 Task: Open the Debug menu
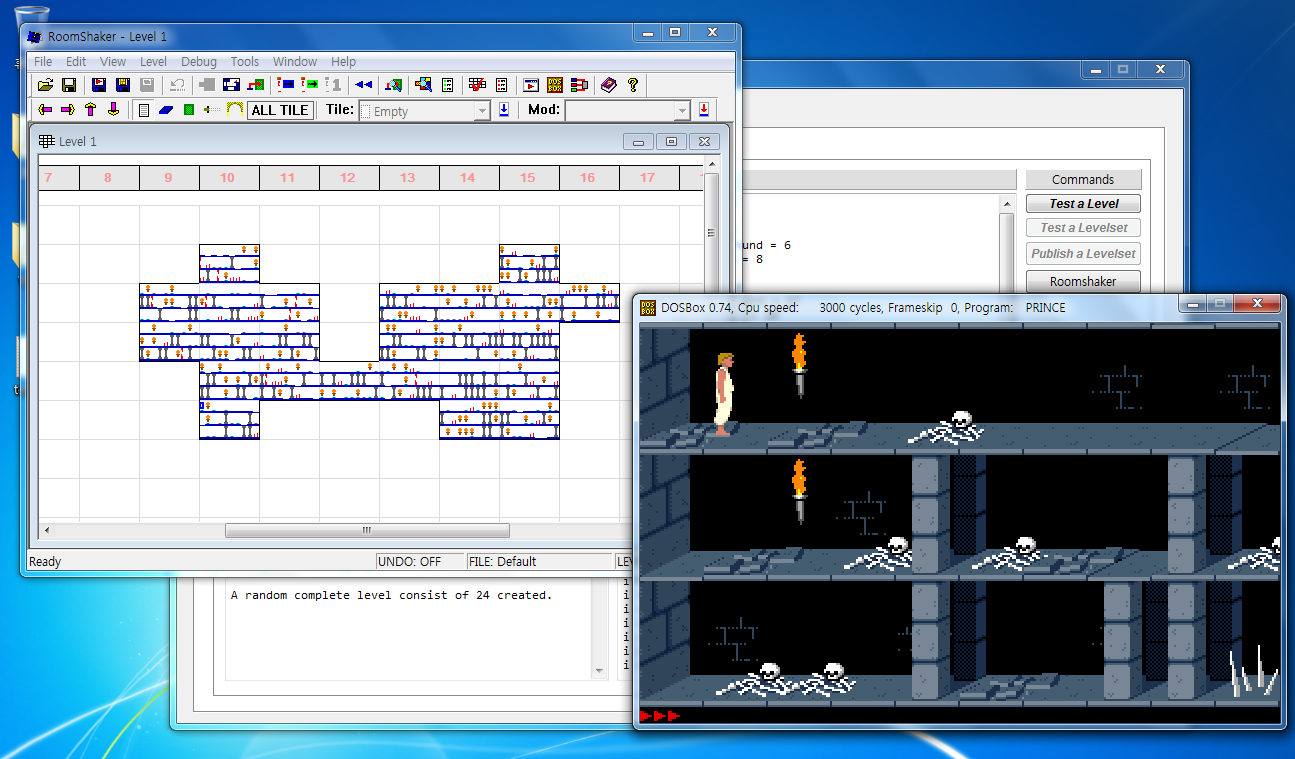click(x=199, y=61)
